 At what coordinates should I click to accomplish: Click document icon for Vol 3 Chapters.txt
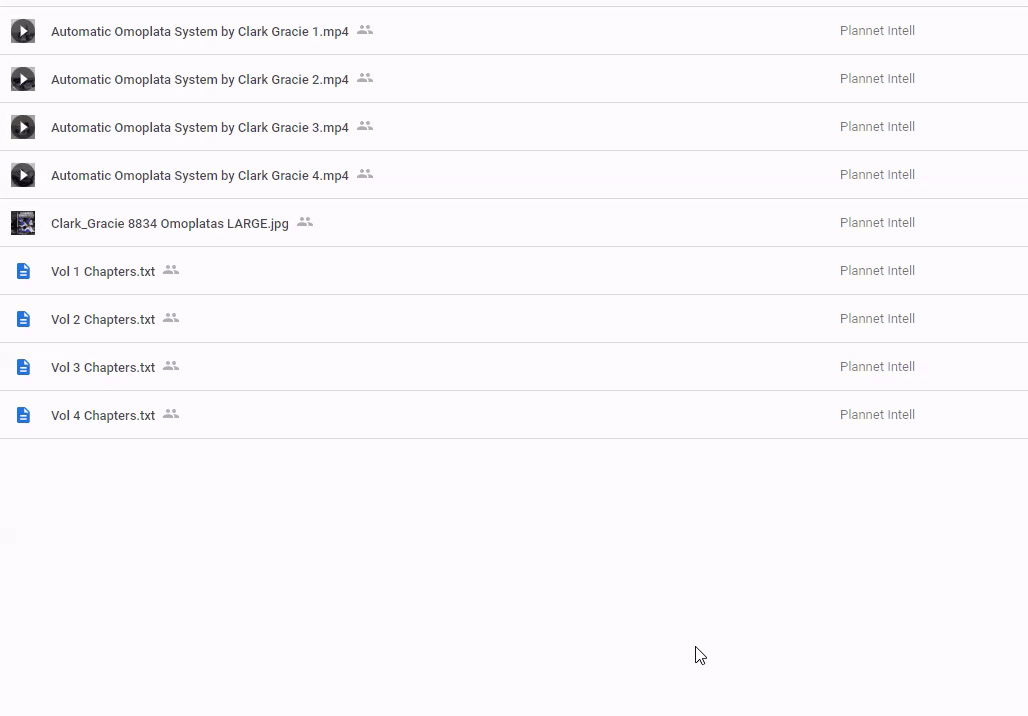[23, 367]
